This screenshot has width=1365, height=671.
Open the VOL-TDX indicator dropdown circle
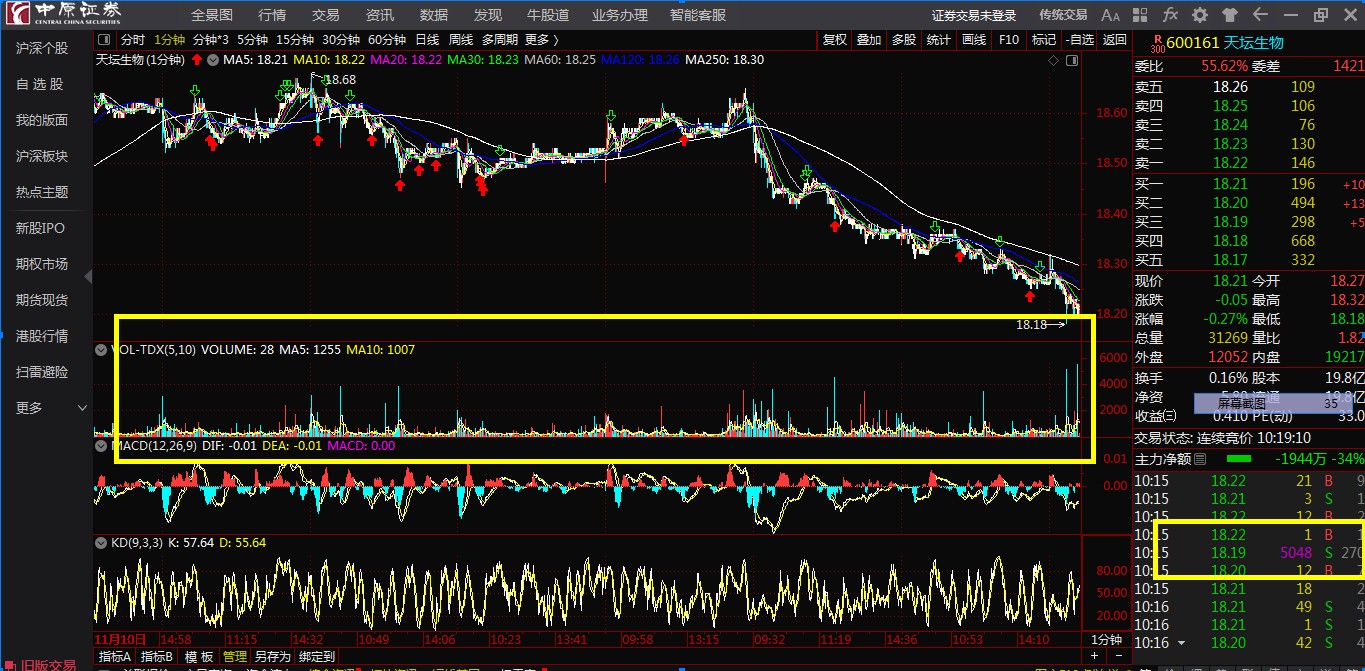(101, 350)
